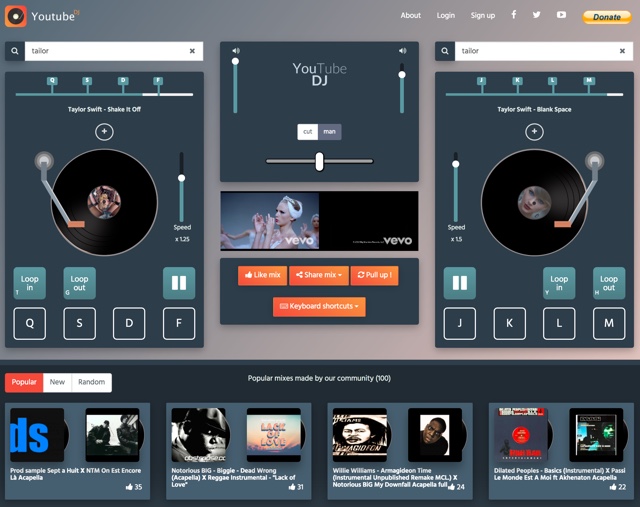The height and width of the screenshot is (507, 640).
Task: Open the Notorious BIG Dead Wrong mix card
Action: 239,451
